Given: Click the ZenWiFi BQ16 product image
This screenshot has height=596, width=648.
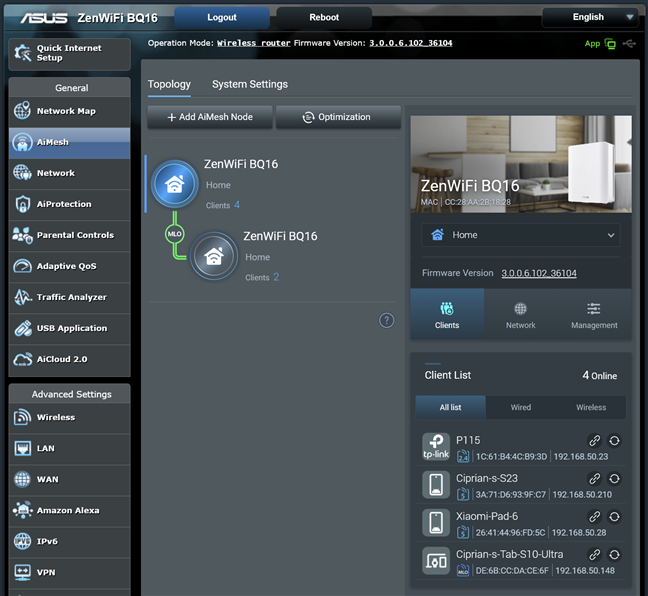Looking at the screenshot, I should click(x=521, y=164).
